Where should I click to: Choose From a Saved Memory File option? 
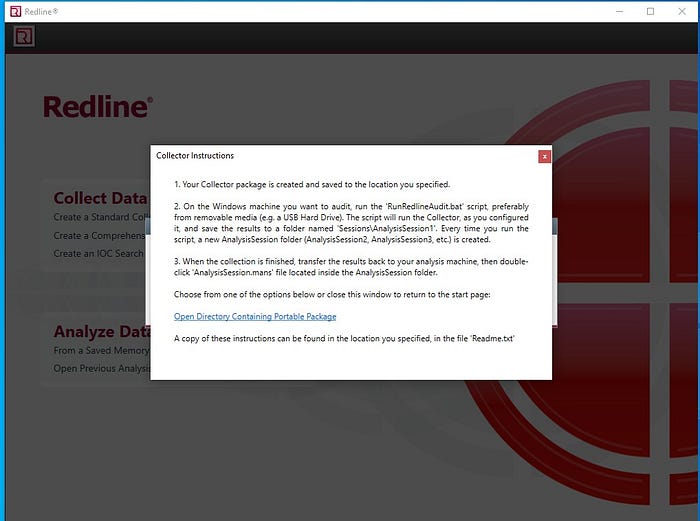click(x=102, y=350)
